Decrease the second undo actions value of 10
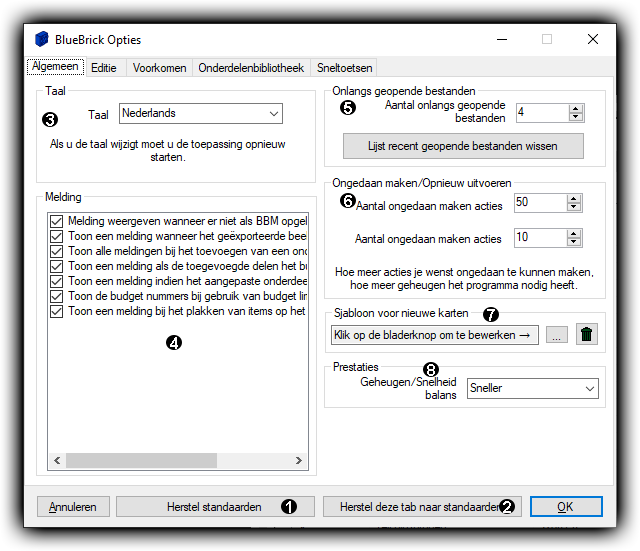The width and height of the screenshot is (640, 551). (573, 242)
